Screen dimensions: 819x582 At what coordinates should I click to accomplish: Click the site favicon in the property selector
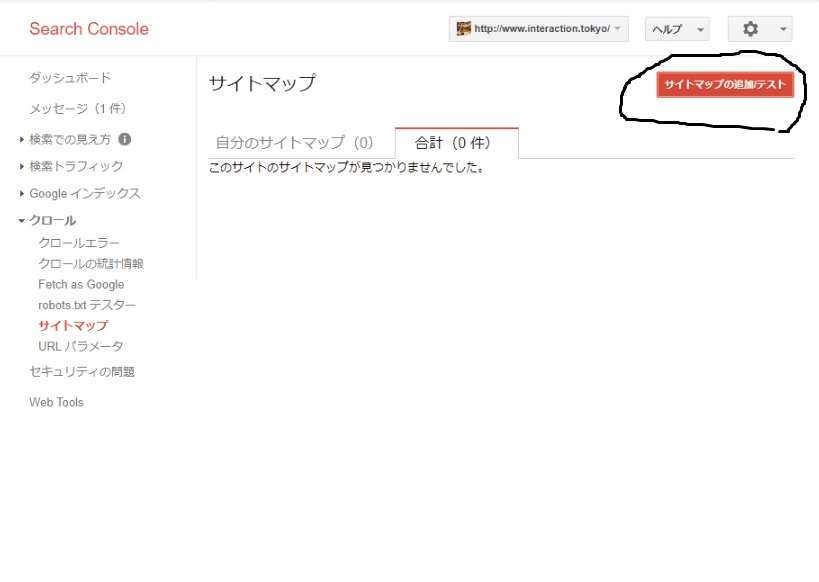point(463,28)
